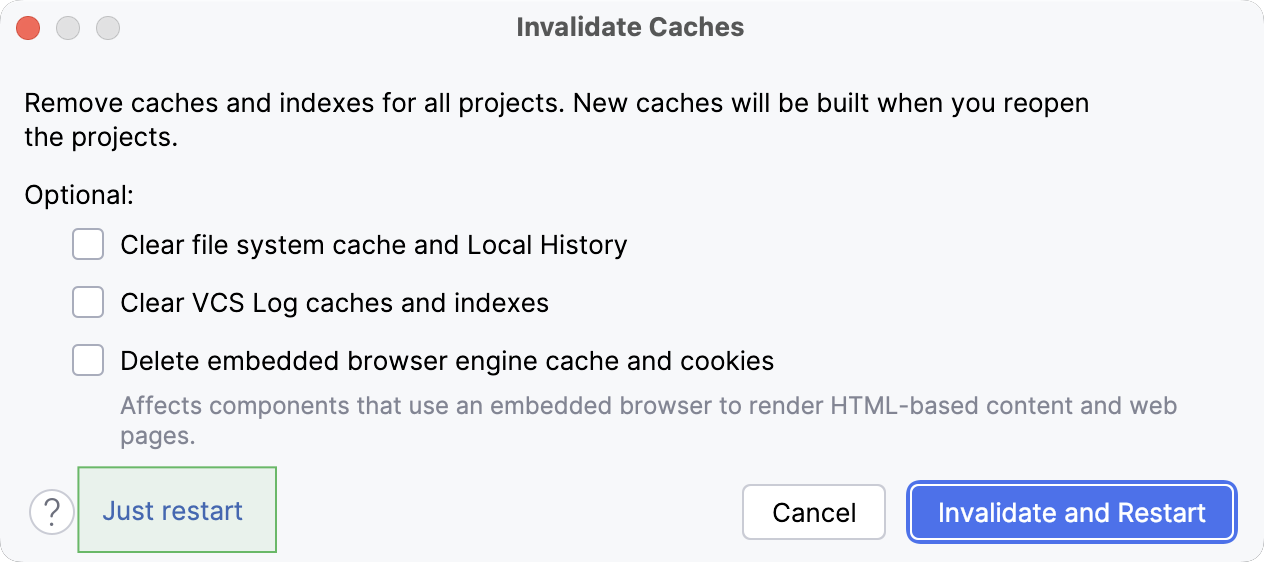Image resolution: width=1264 pixels, height=562 pixels.
Task: Click the empty title bar area right of title
Action: point(1000,27)
